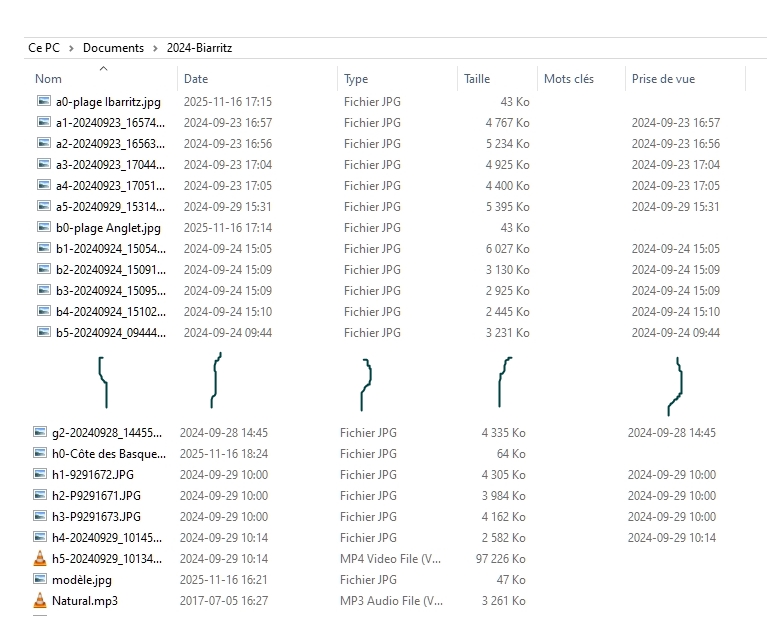Click the Mots clés column header

click(568, 79)
